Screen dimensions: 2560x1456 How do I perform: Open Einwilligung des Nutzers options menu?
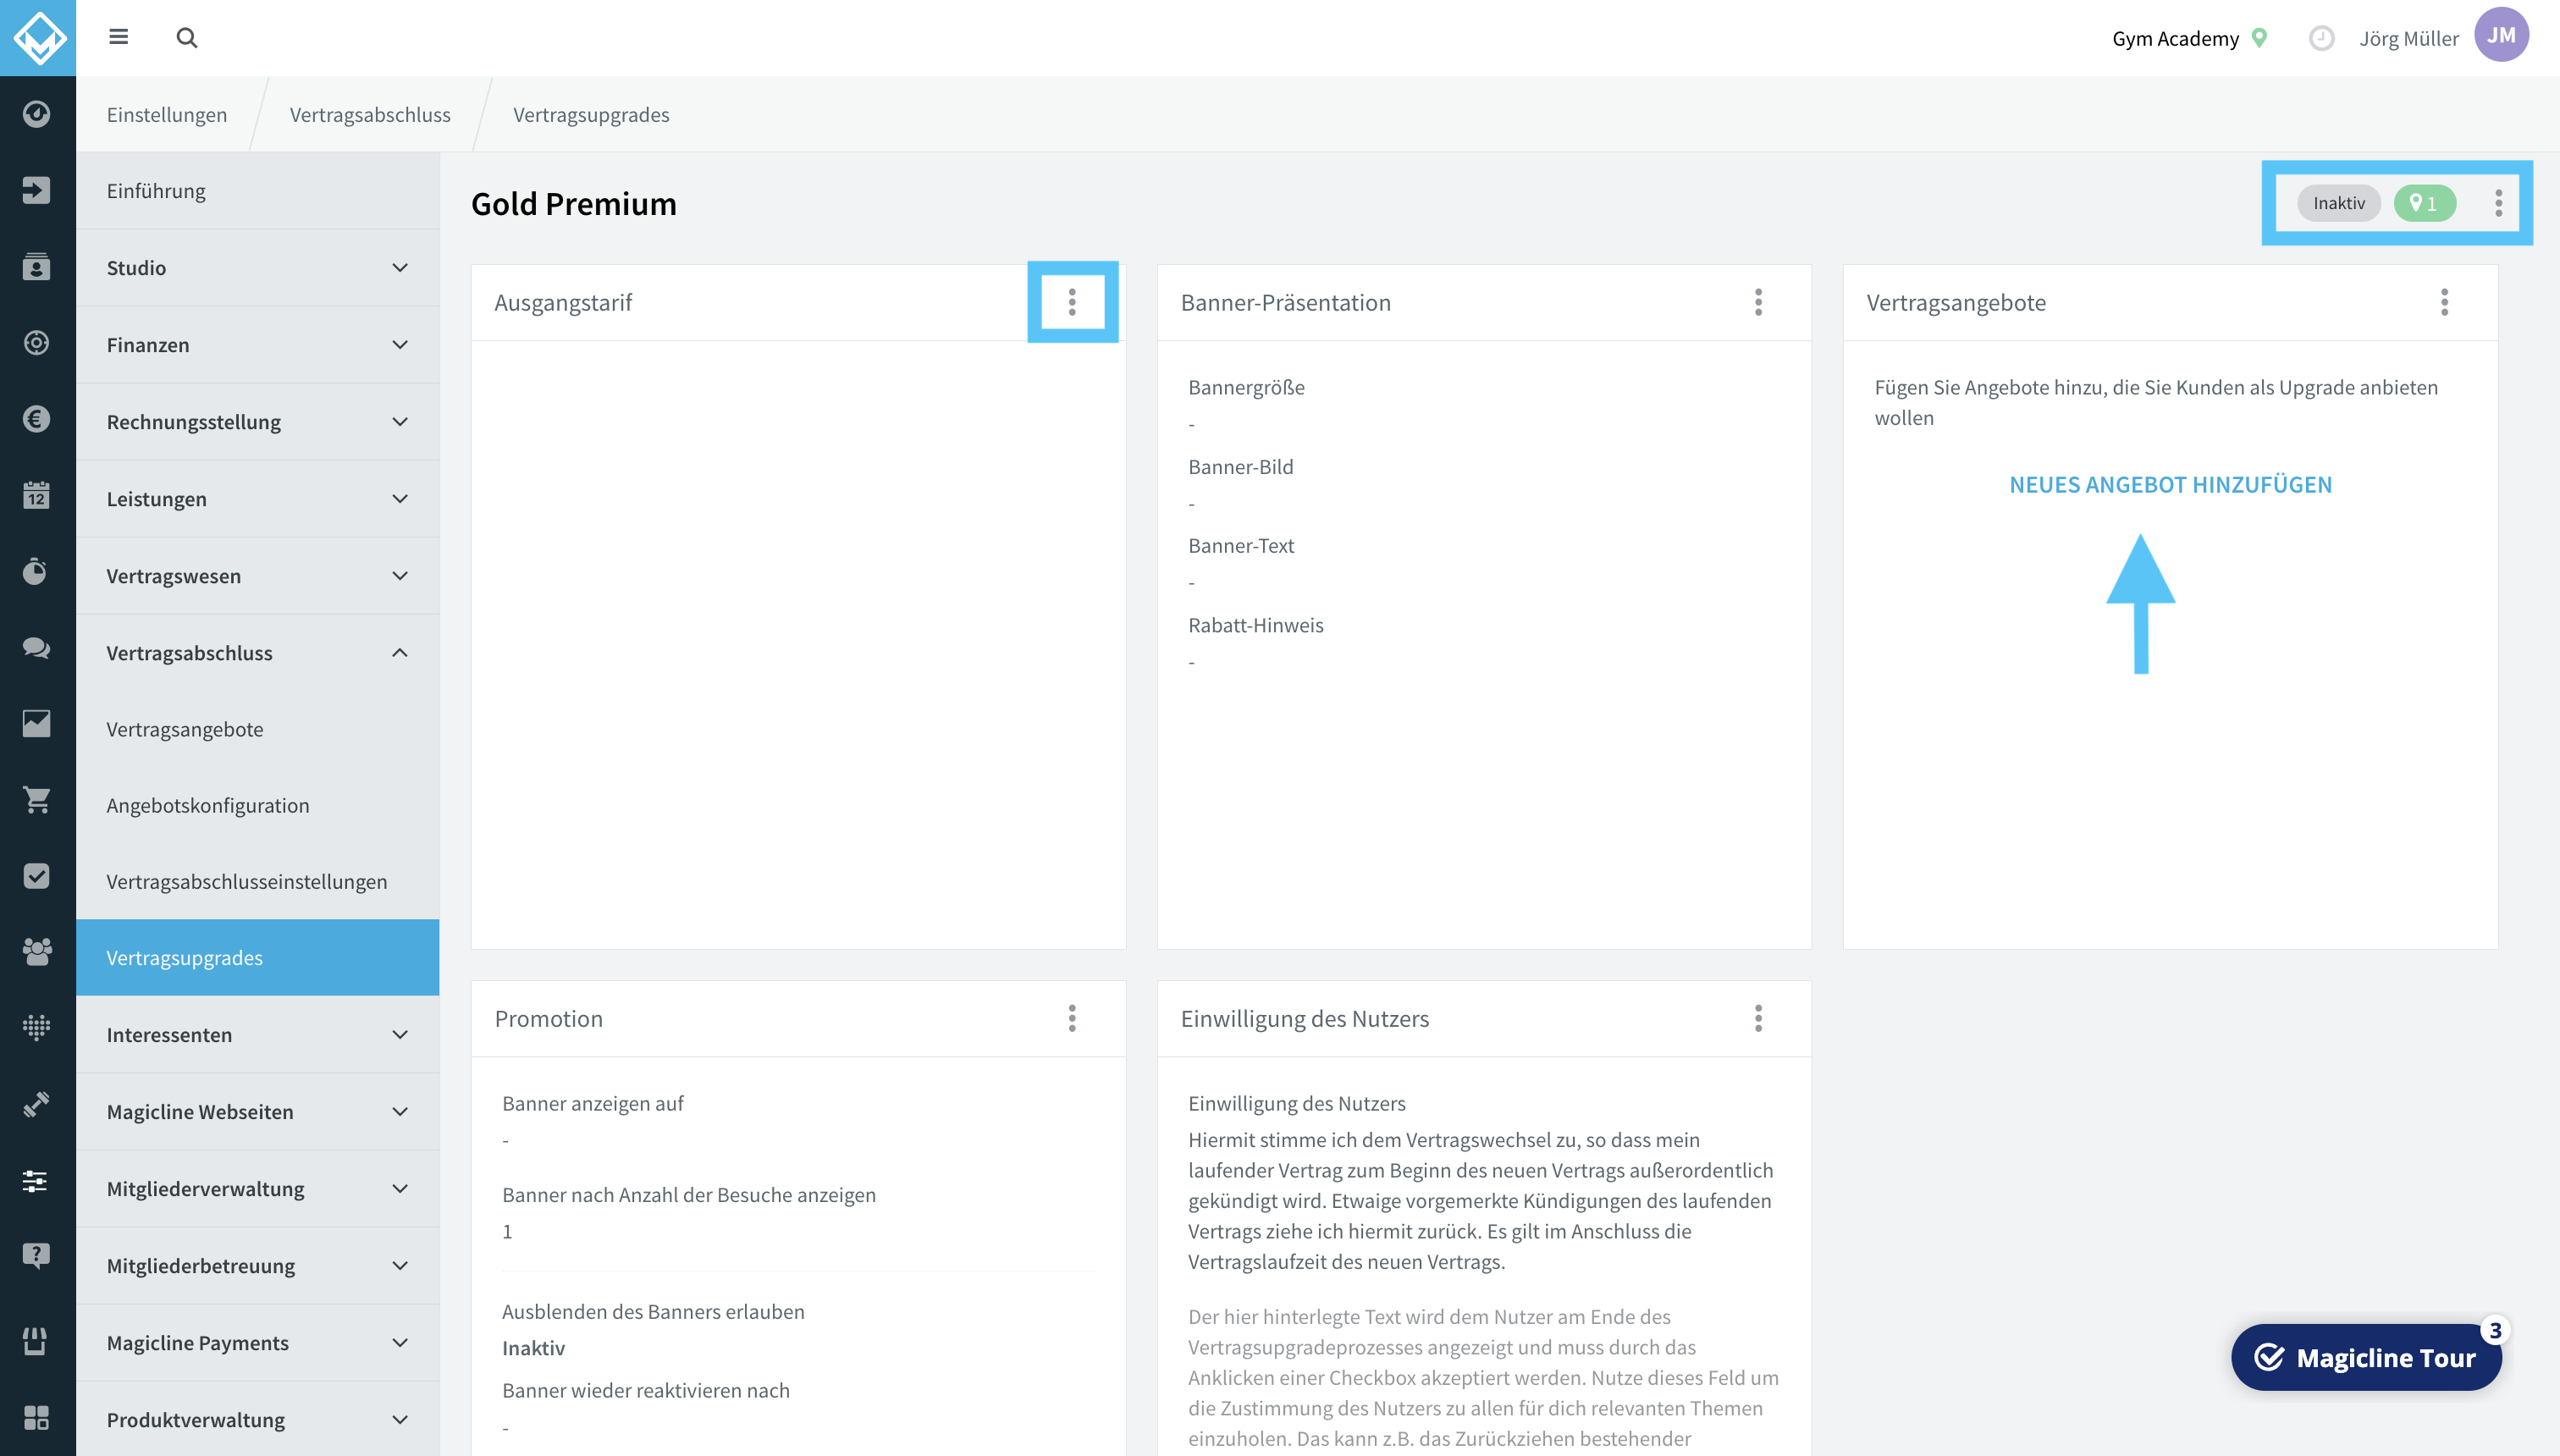1758,1018
